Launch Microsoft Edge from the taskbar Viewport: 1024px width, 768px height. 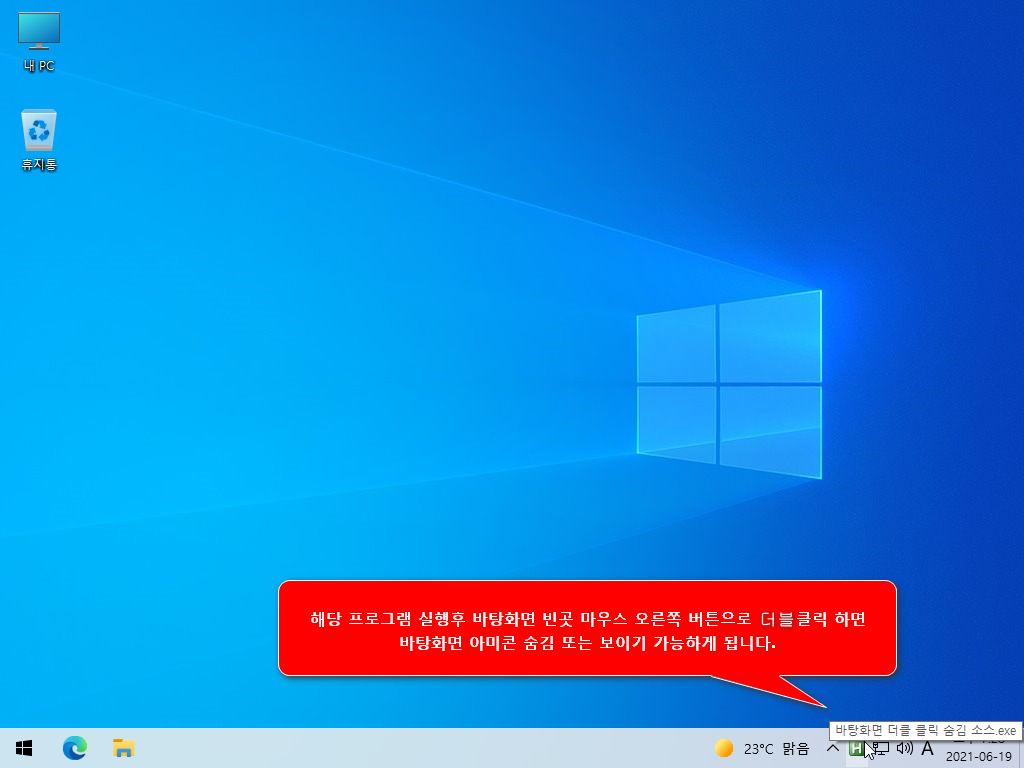pyautogui.click(x=74, y=748)
